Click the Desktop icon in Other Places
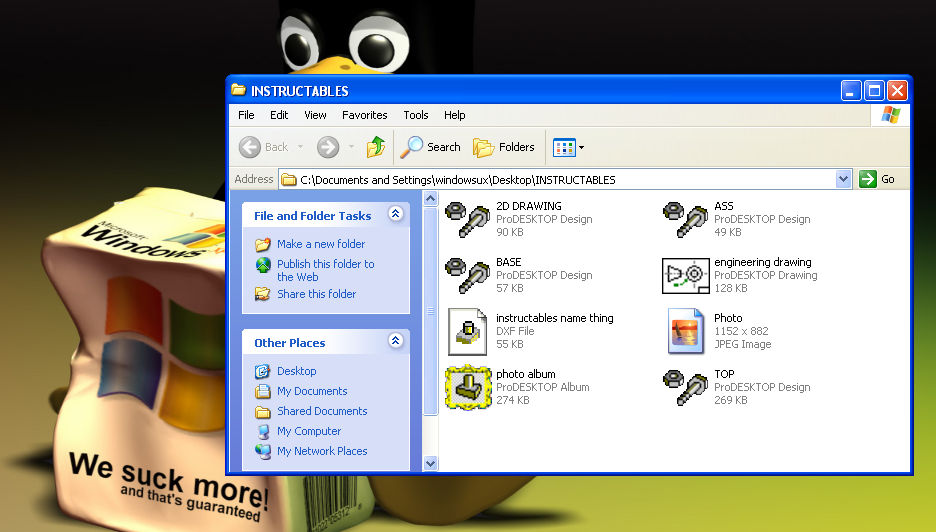Viewport: 936px width, 532px height. 263,371
